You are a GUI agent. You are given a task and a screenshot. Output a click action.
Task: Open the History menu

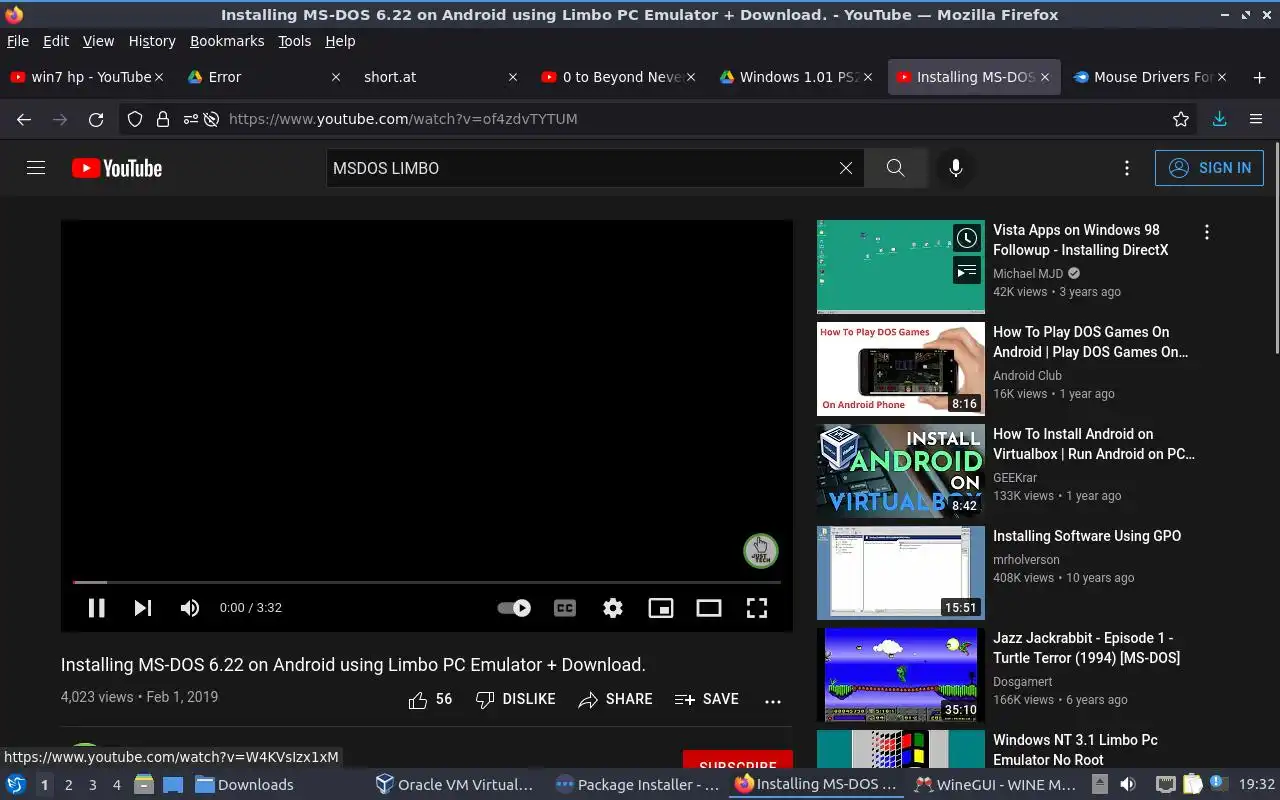click(152, 41)
